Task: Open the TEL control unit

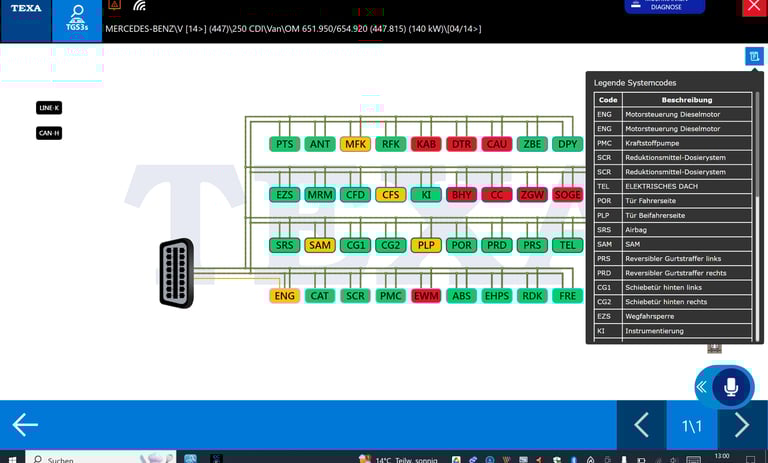Action: coord(568,245)
